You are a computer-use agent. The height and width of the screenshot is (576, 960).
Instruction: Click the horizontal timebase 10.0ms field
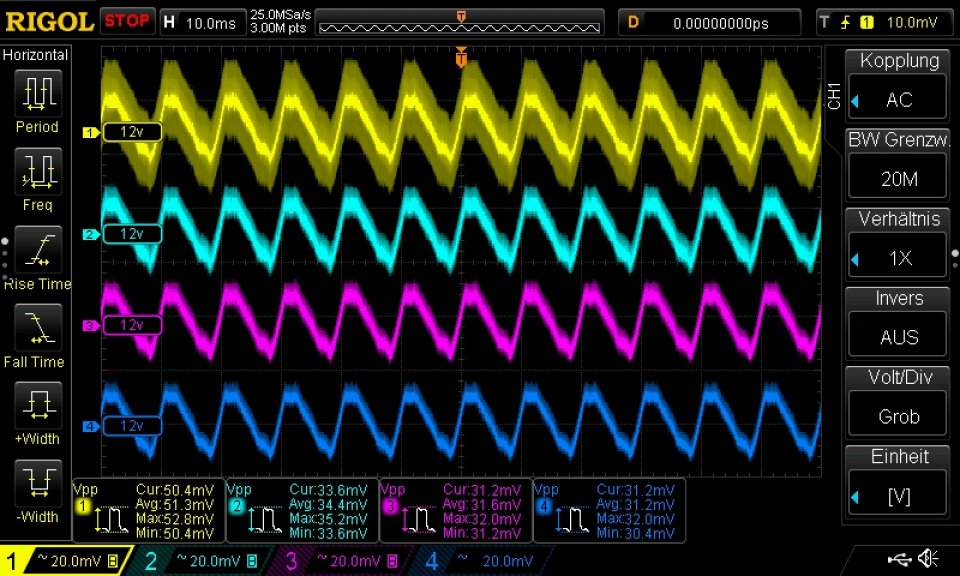click(203, 23)
